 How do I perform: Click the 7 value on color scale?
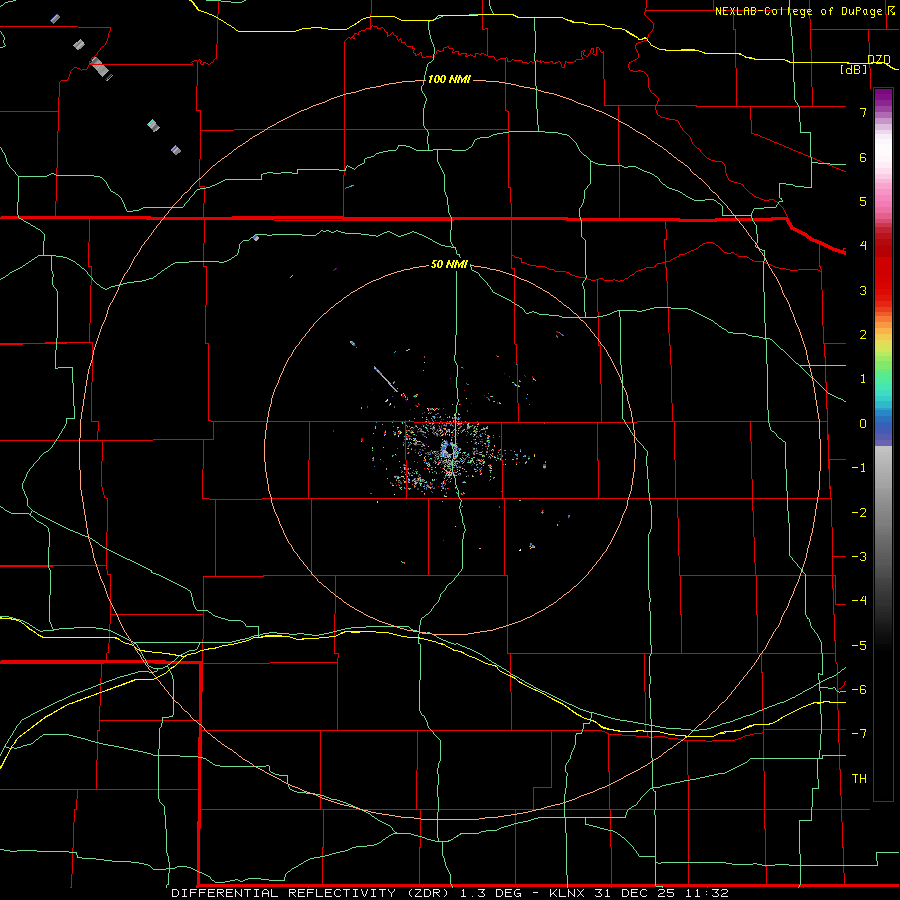863,112
